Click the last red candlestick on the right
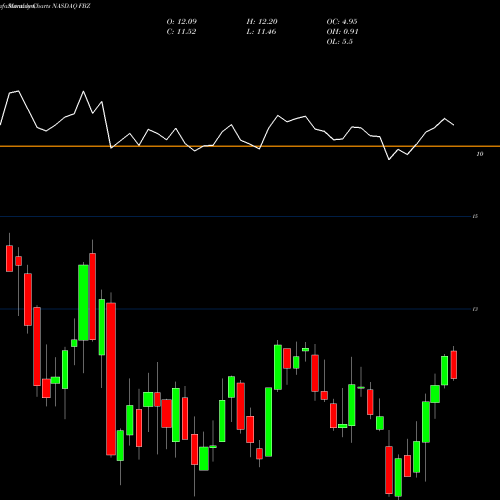This screenshot has height=500, width=500. click(x=454, y=365)
